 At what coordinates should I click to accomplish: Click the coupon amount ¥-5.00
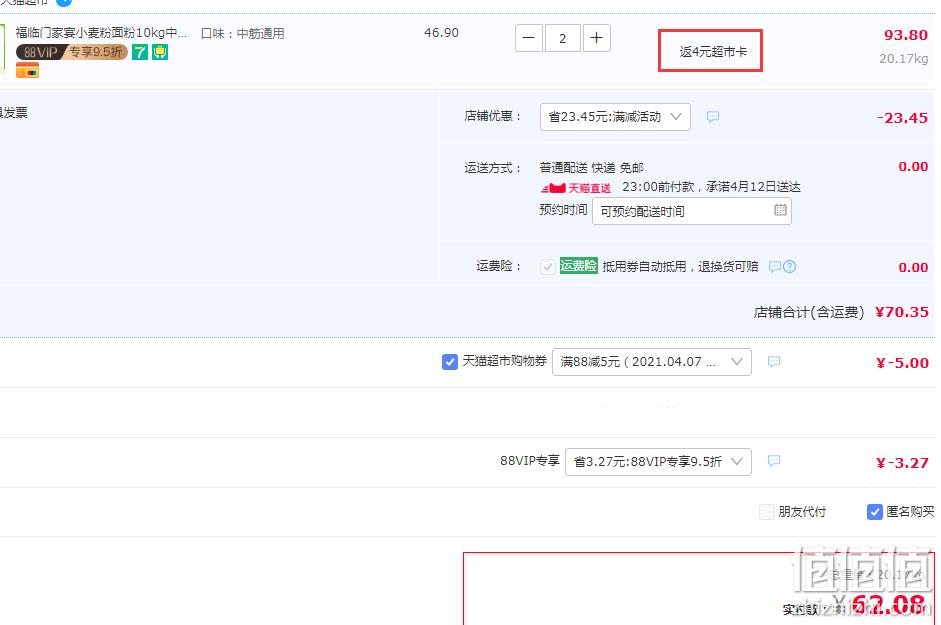click(902, 363)
